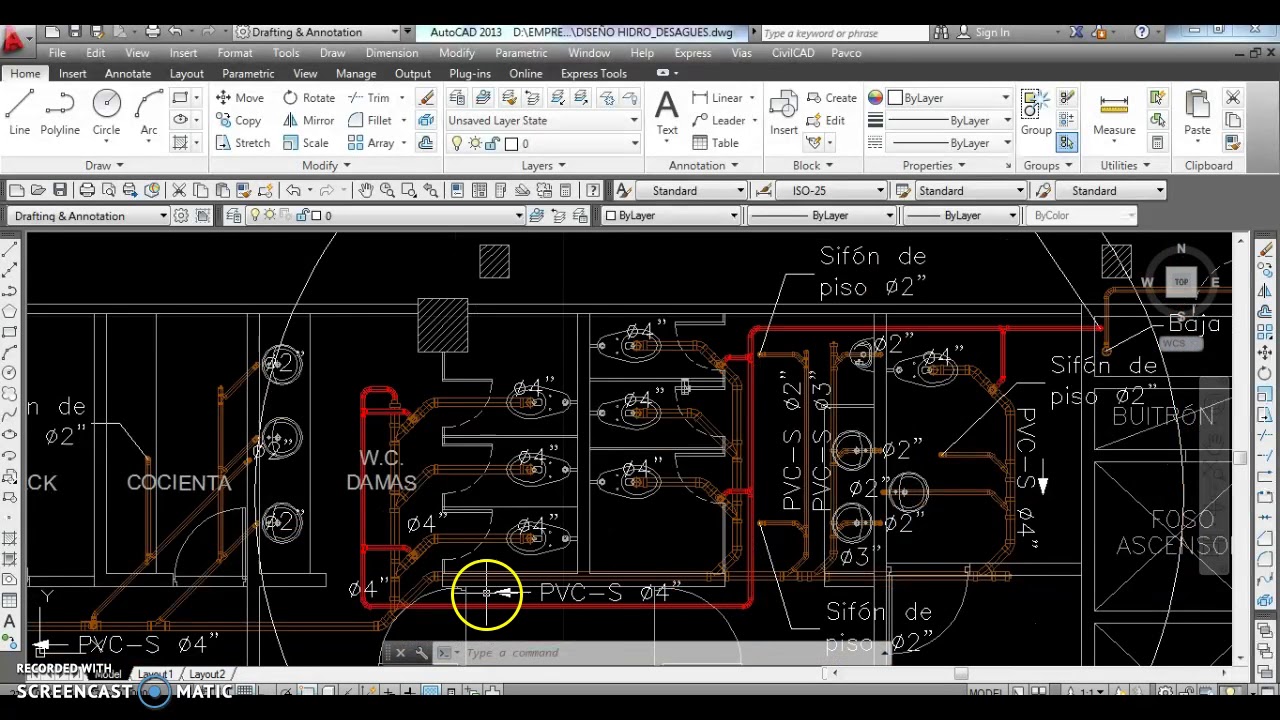
Task: Toggle lock icon for layer 0 in ribbon
Action: [x=492, y=143]
